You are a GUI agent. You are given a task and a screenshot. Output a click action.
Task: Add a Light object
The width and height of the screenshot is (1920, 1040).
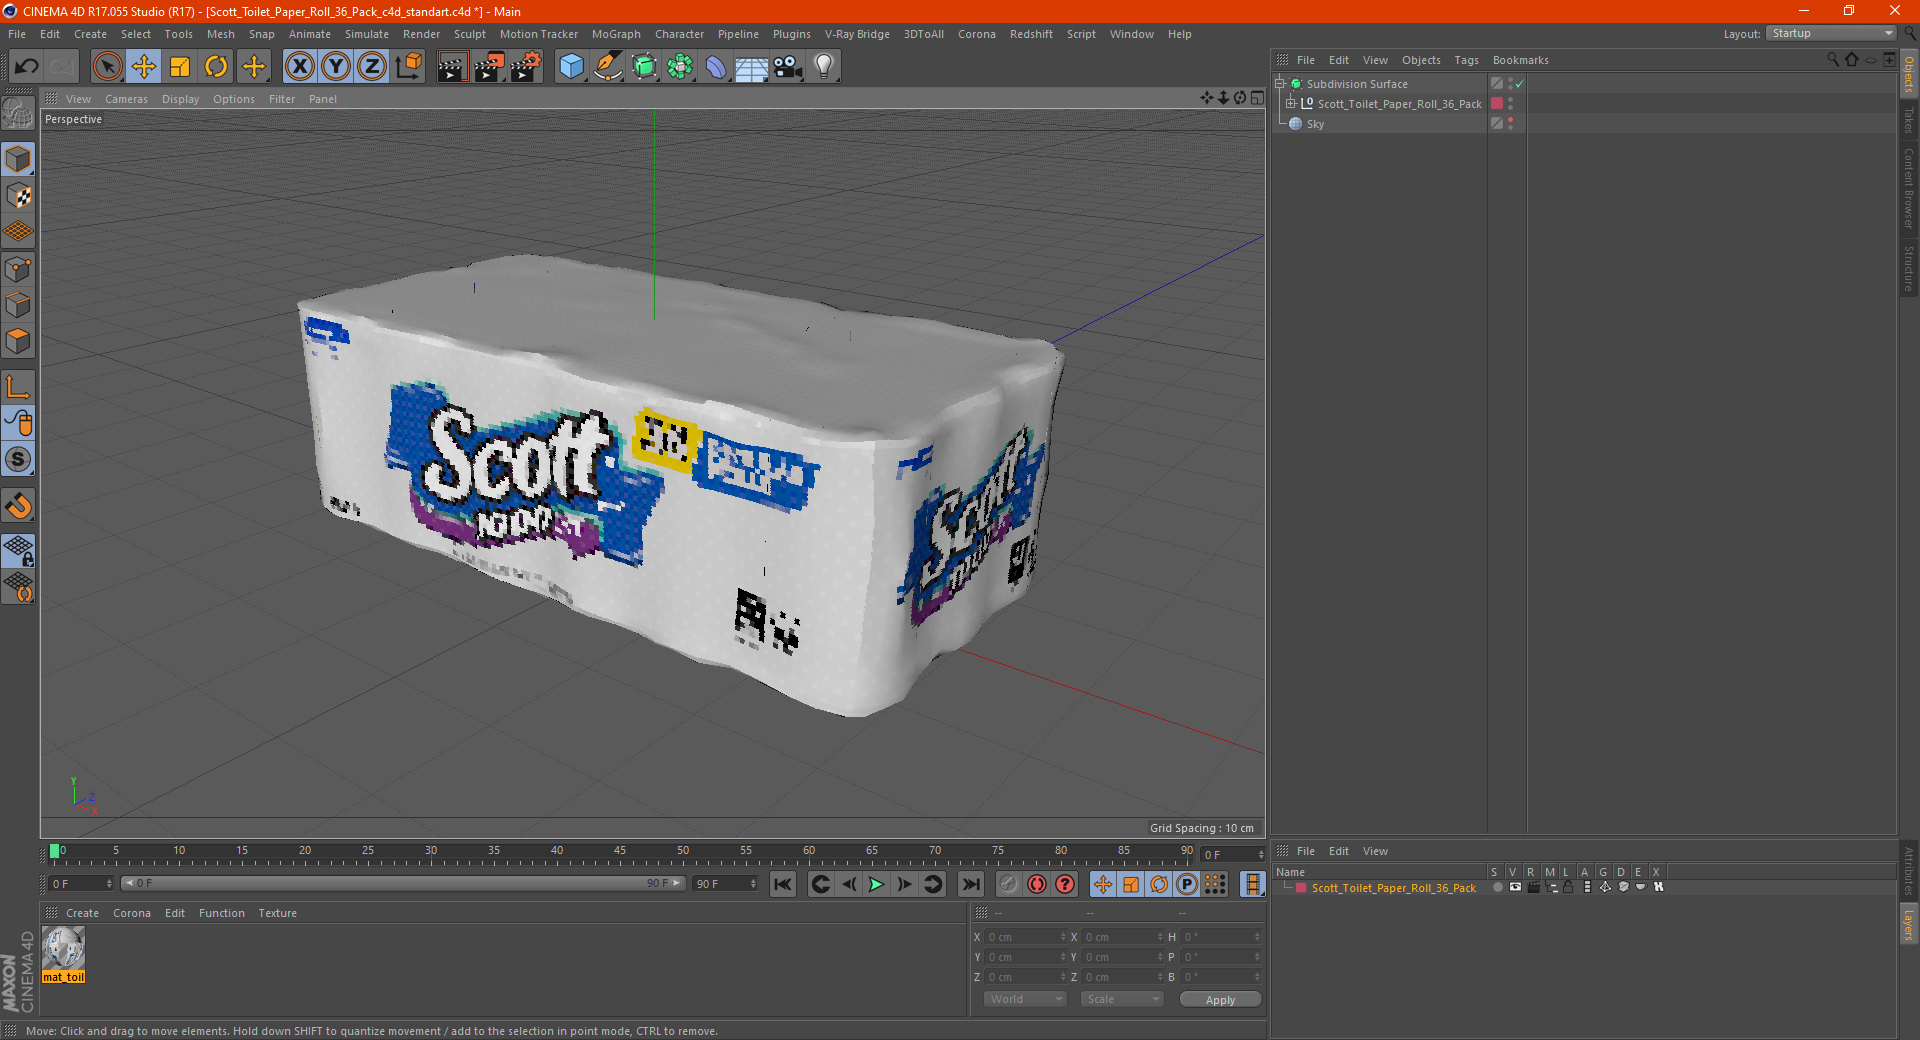tap(824, 67)
